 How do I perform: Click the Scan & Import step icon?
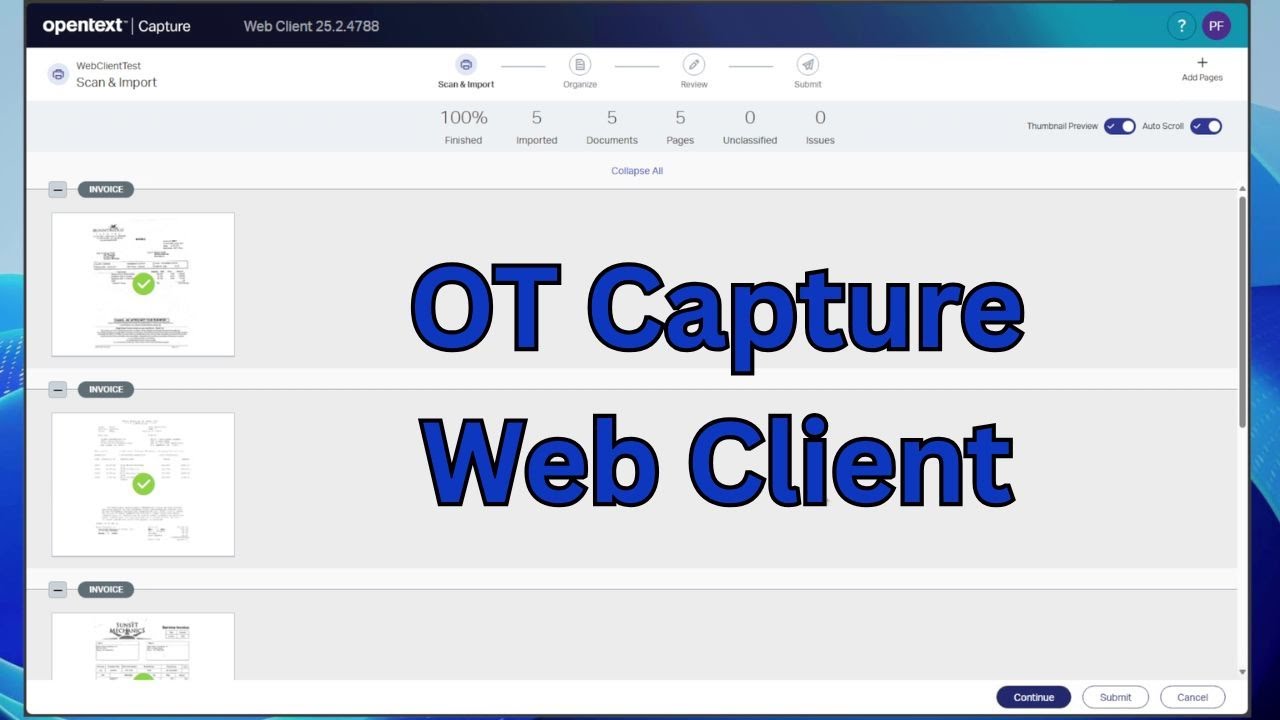point(466,64)
